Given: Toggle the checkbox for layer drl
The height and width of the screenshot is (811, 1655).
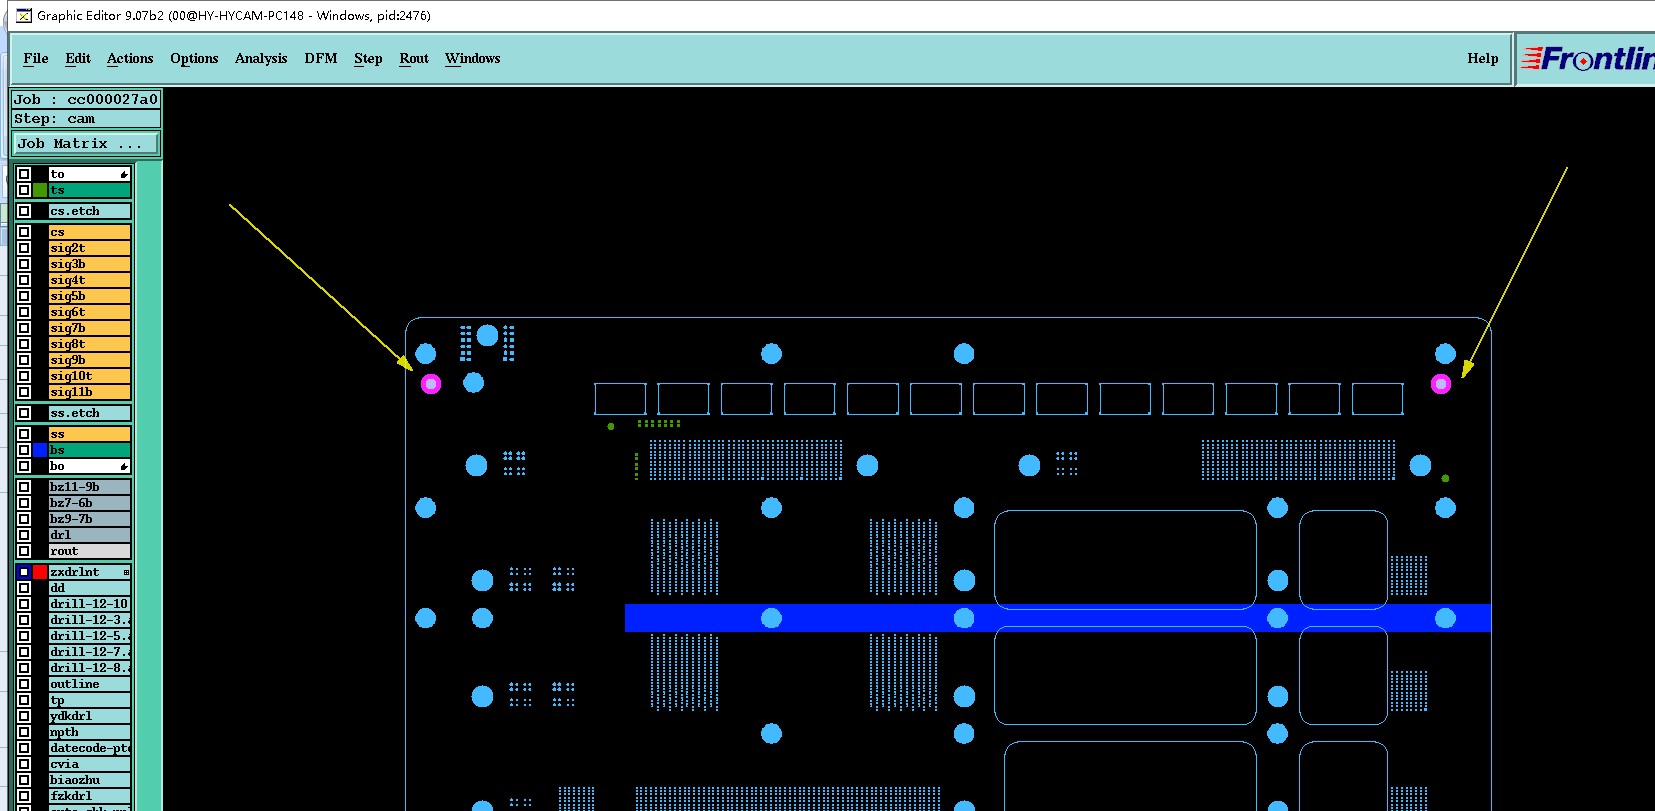Looking at the screenshot, I should pos(24,535).
